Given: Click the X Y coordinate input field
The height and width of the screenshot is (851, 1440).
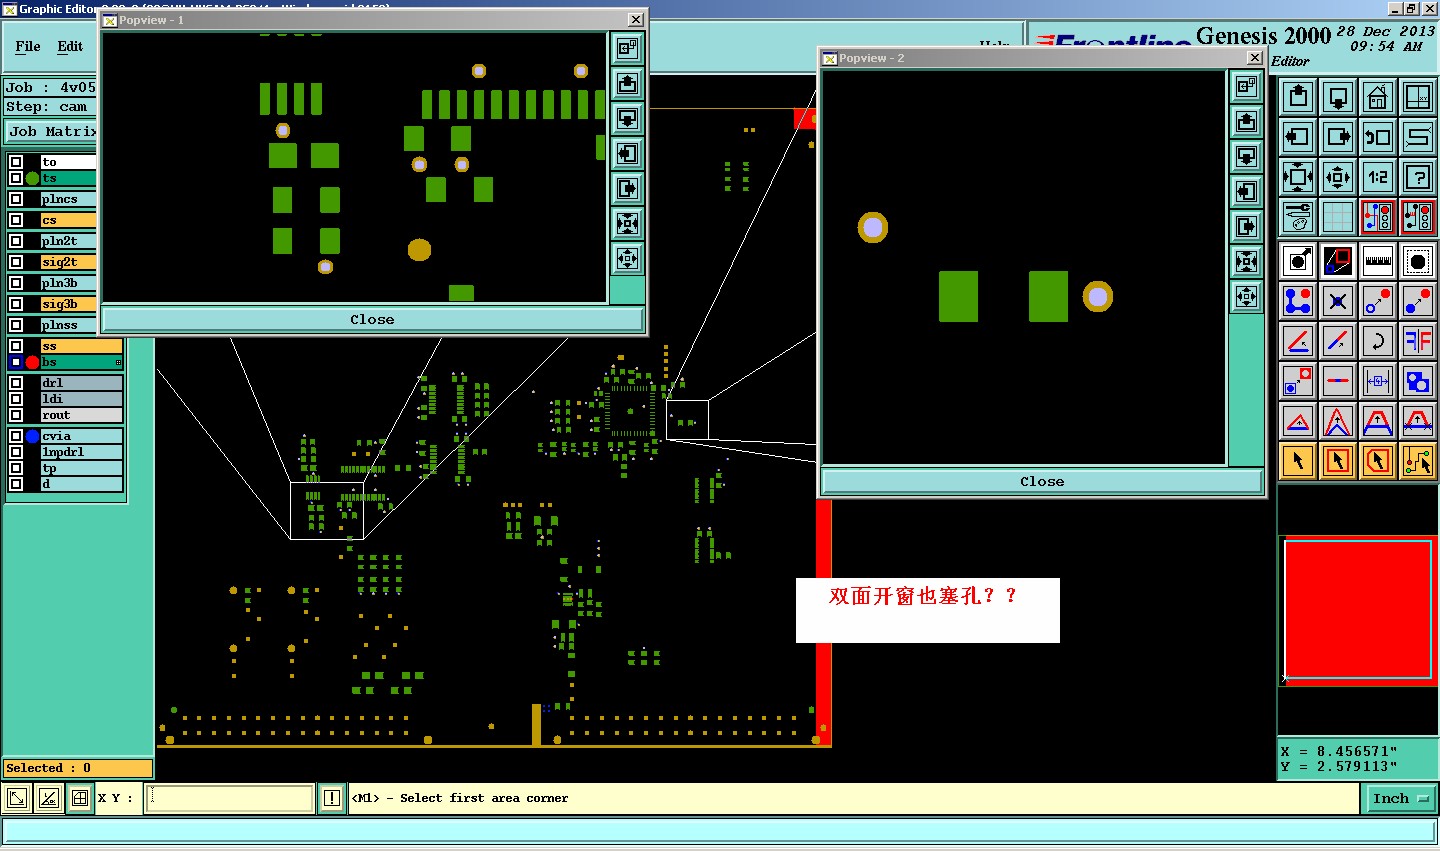Looking at the screenshot, I should (x=230, y=798).
